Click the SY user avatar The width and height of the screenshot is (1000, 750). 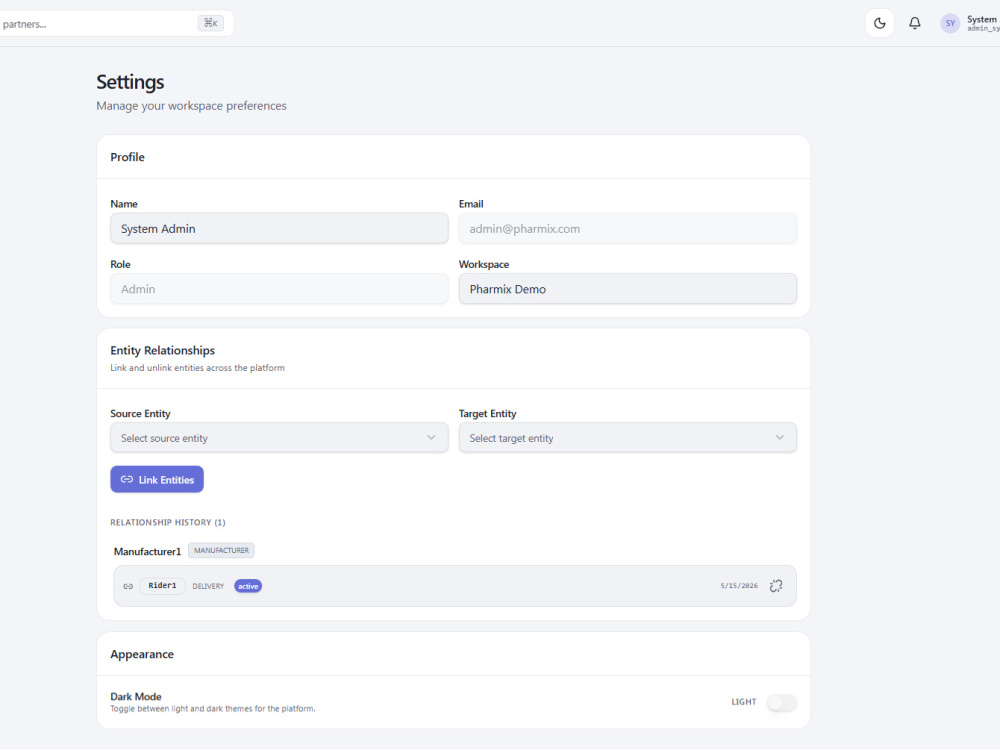[950, 24]
